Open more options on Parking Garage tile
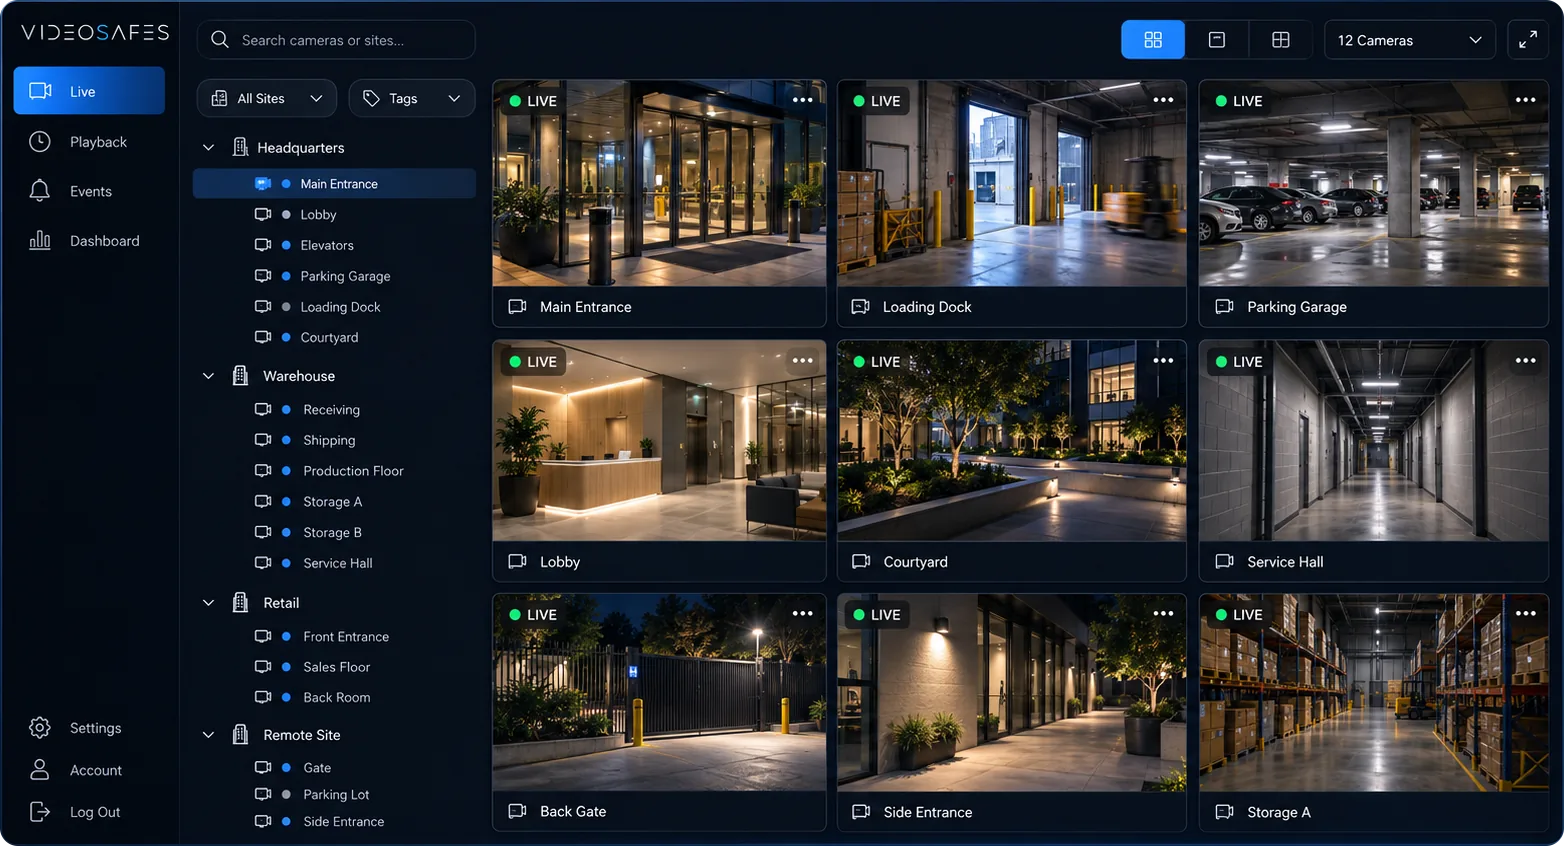The width and height of the screenshot is (1564, 846). [1525, 100]
